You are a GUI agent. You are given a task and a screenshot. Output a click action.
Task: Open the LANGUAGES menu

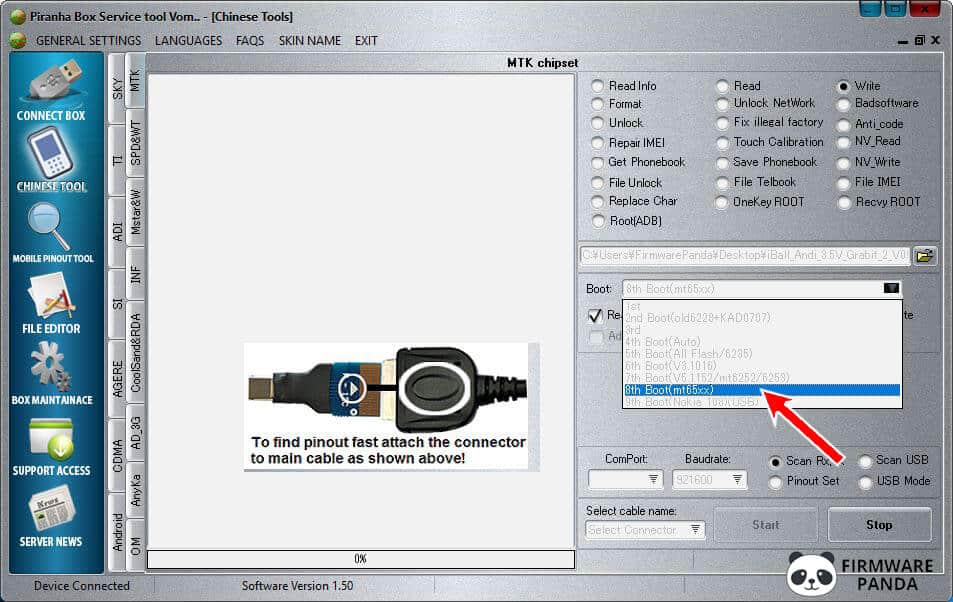pos(188,40)
